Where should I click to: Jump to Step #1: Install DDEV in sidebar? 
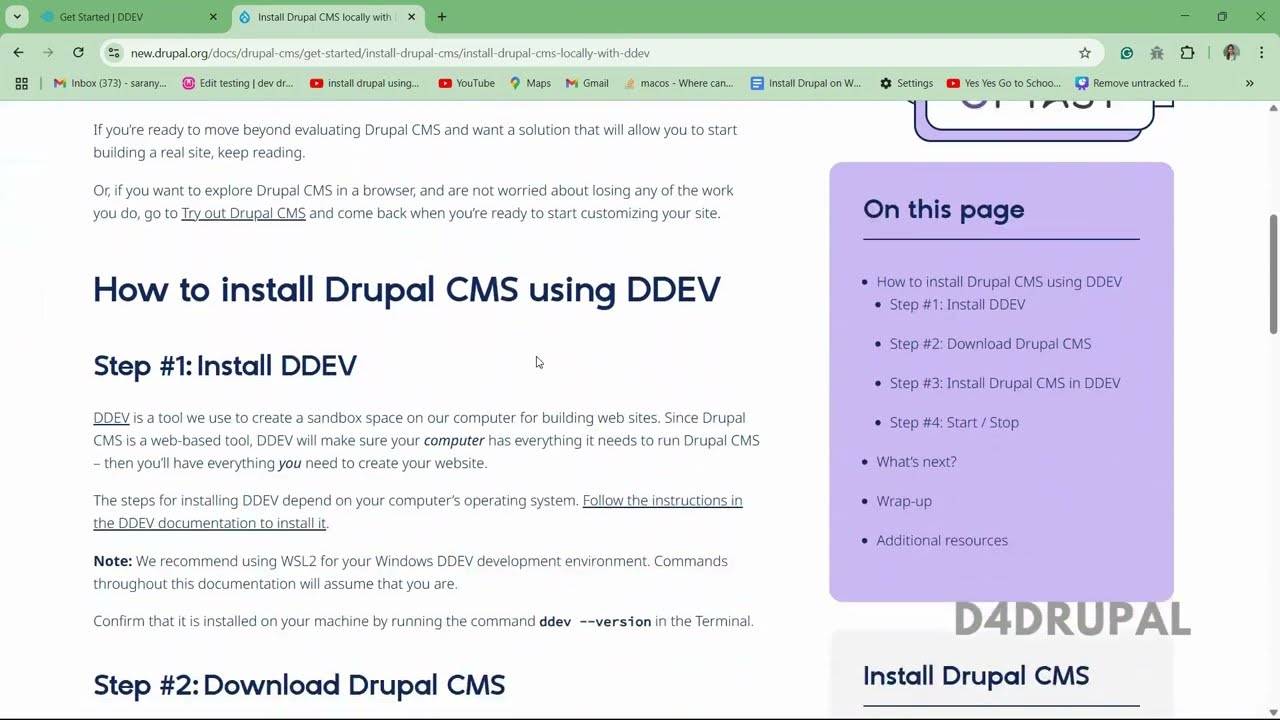pyautogui.click(x=957, y=304)
